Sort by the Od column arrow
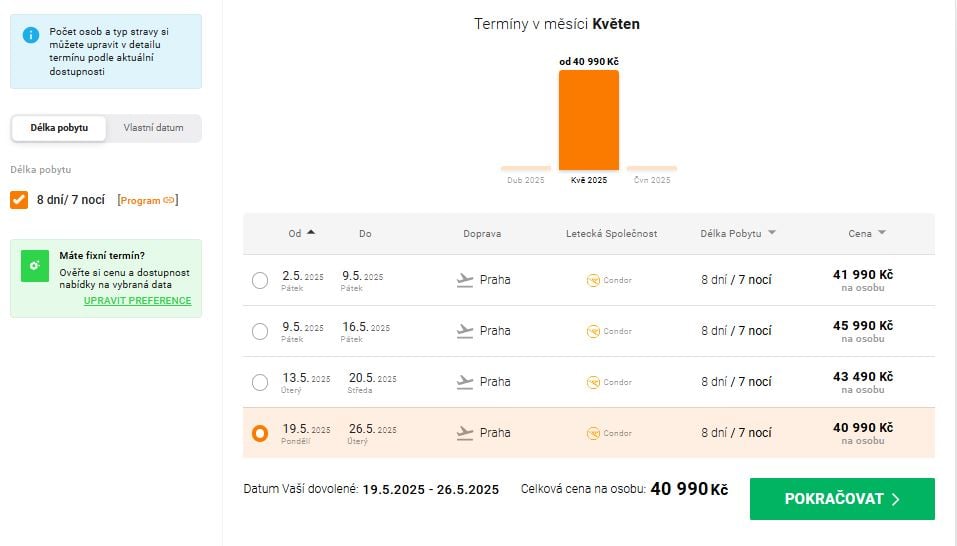The width and height of the screenshot is (957, 546). 311,232
